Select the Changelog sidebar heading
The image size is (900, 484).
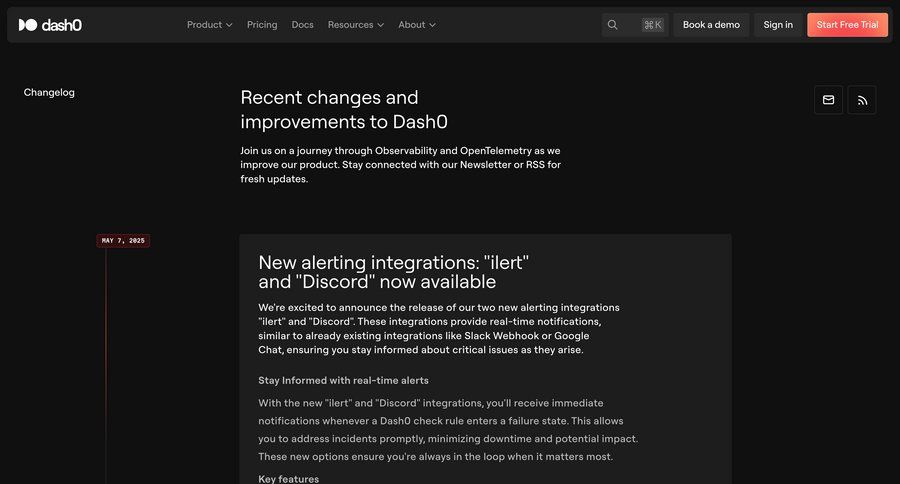coord(49,92)
